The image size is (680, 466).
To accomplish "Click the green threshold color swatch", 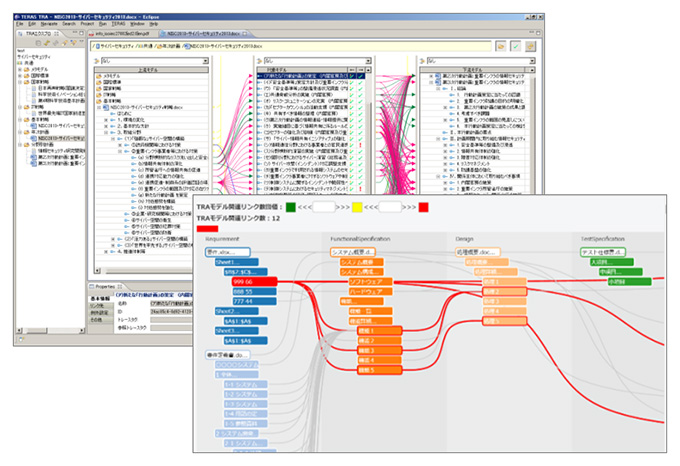I will pos(291,207).
